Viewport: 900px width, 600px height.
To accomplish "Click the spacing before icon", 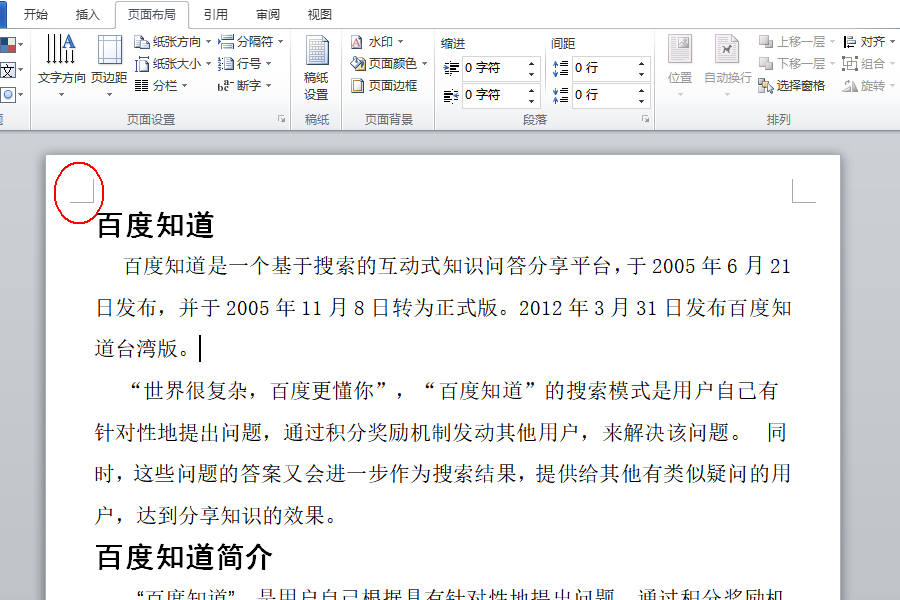I will (x=560, y=68).
